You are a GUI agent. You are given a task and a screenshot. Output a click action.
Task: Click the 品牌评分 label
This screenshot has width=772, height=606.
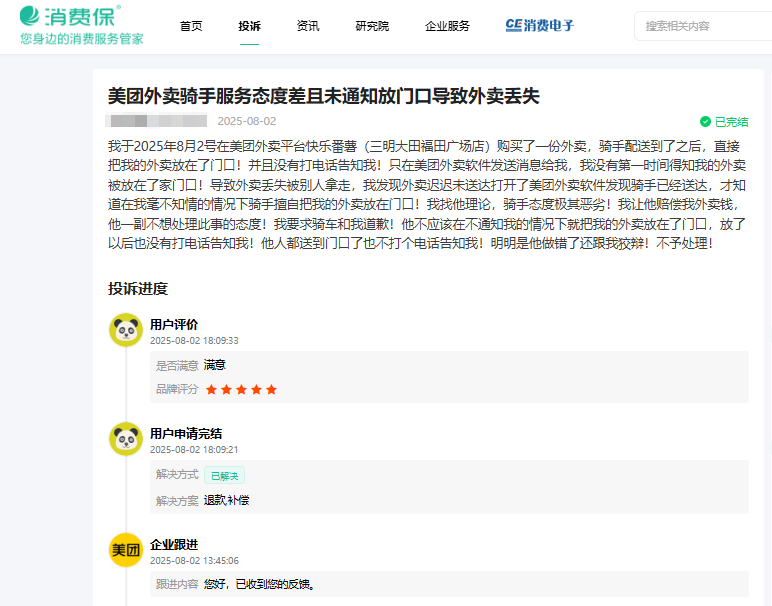click(x=177, y=389)
